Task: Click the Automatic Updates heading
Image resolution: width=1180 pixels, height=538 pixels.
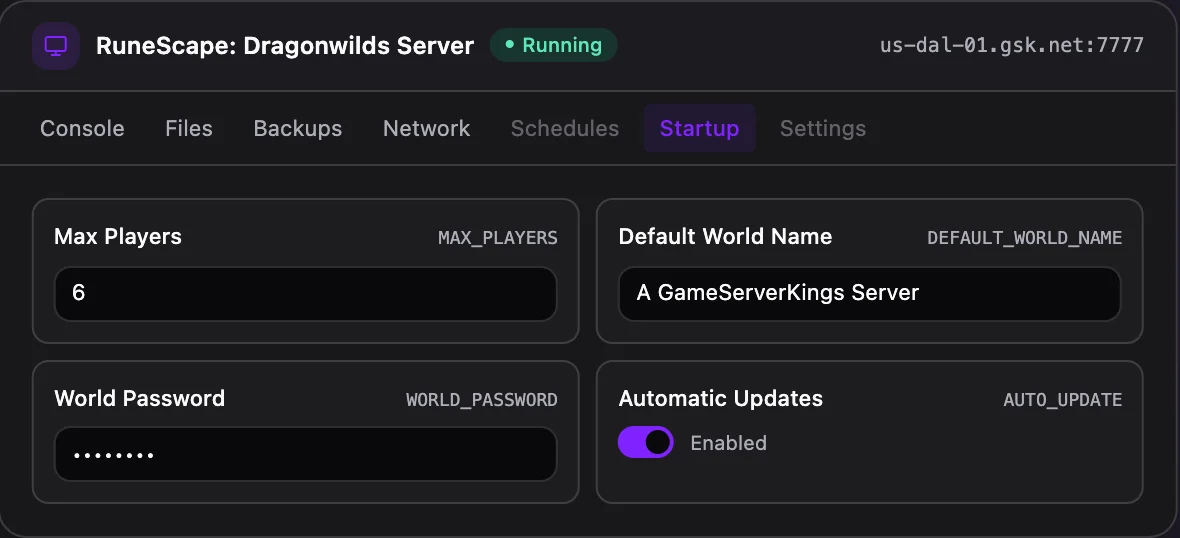Action: pos(721,398)
